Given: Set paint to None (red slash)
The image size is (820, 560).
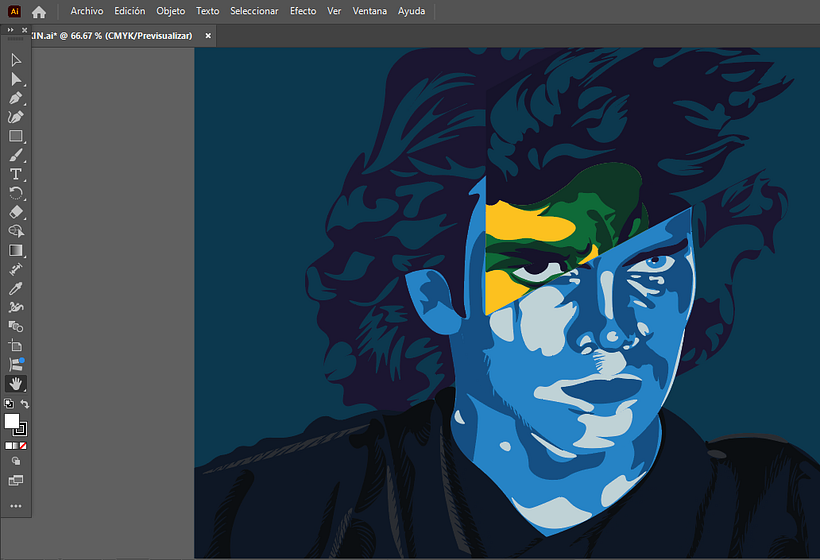Looking at the screenshot, I should tap(24, 445).
